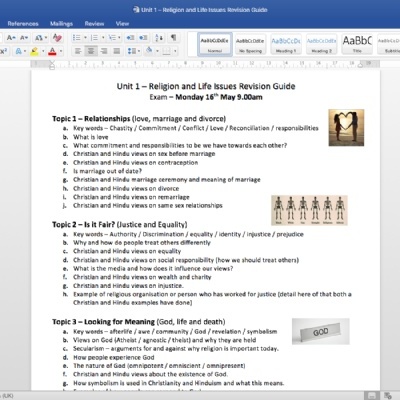Viewport: 400px width, 400px height.
Task: Click the Borders icon
Action: click(166, 51)
